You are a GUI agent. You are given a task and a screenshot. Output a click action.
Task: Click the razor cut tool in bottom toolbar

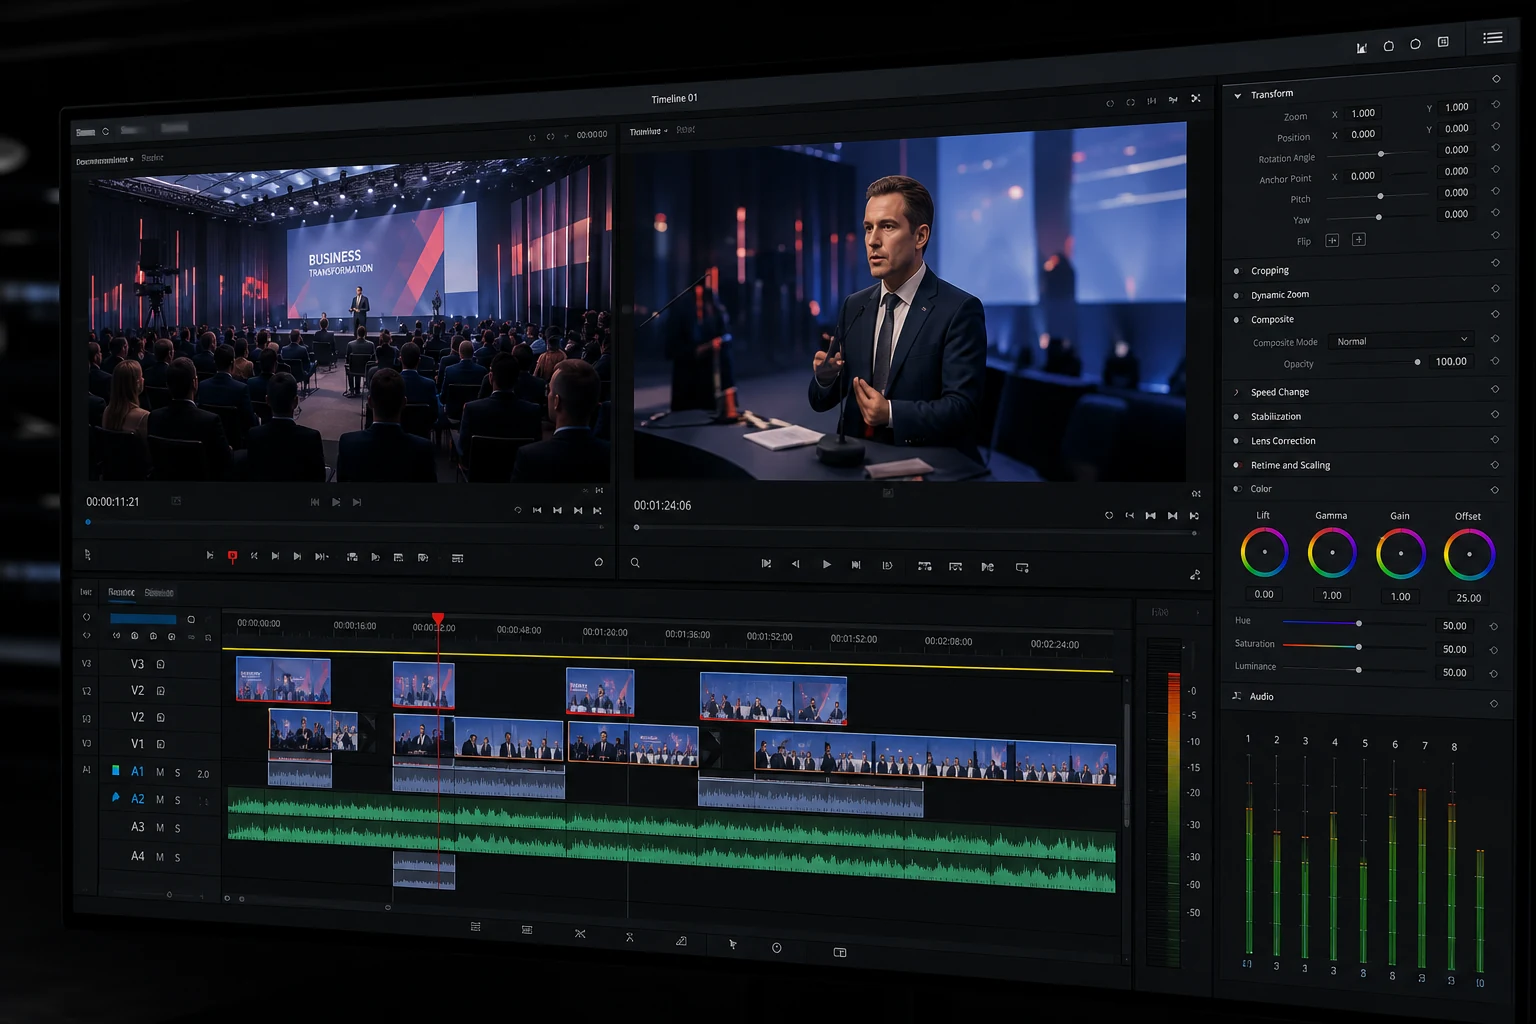[580, 934]
